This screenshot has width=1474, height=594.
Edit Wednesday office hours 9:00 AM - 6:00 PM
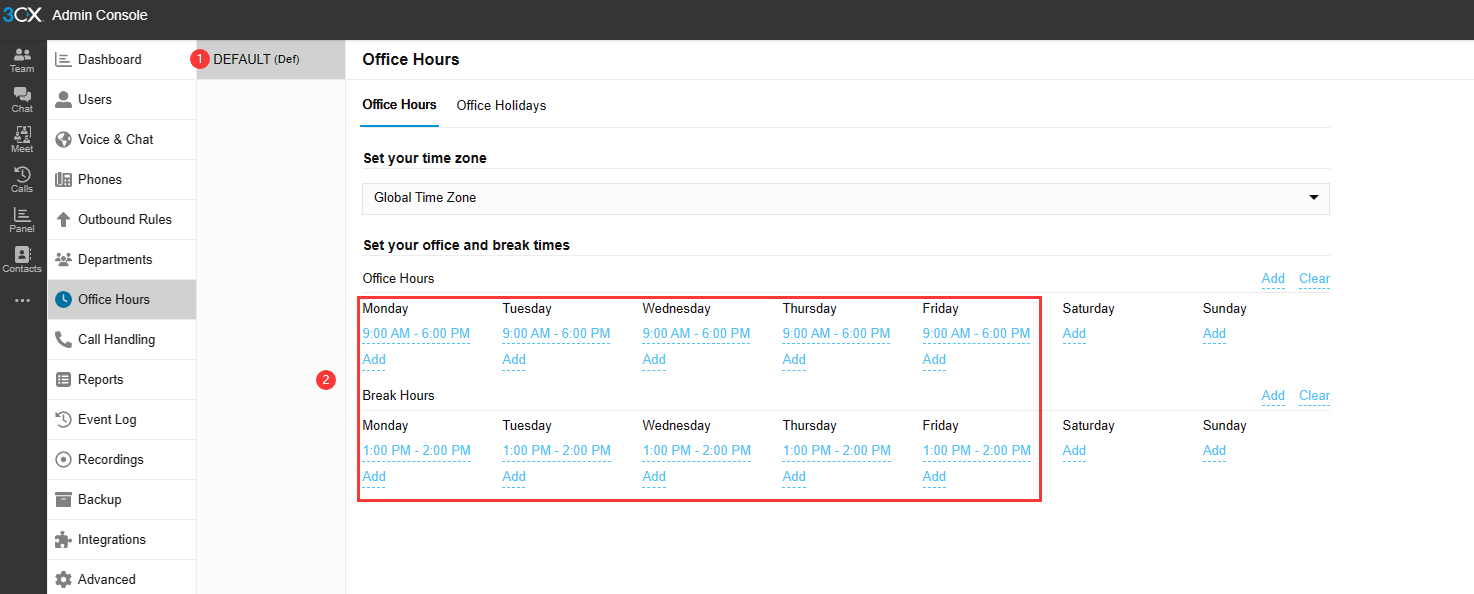pos(696,334)
